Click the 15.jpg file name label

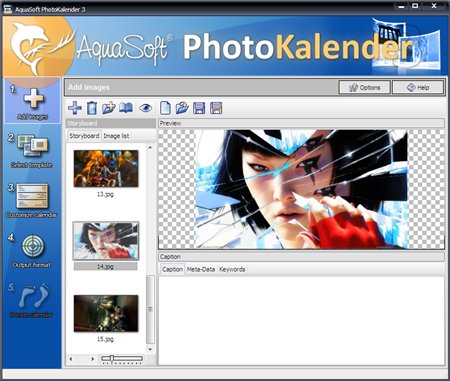click(x=105, y=339)
